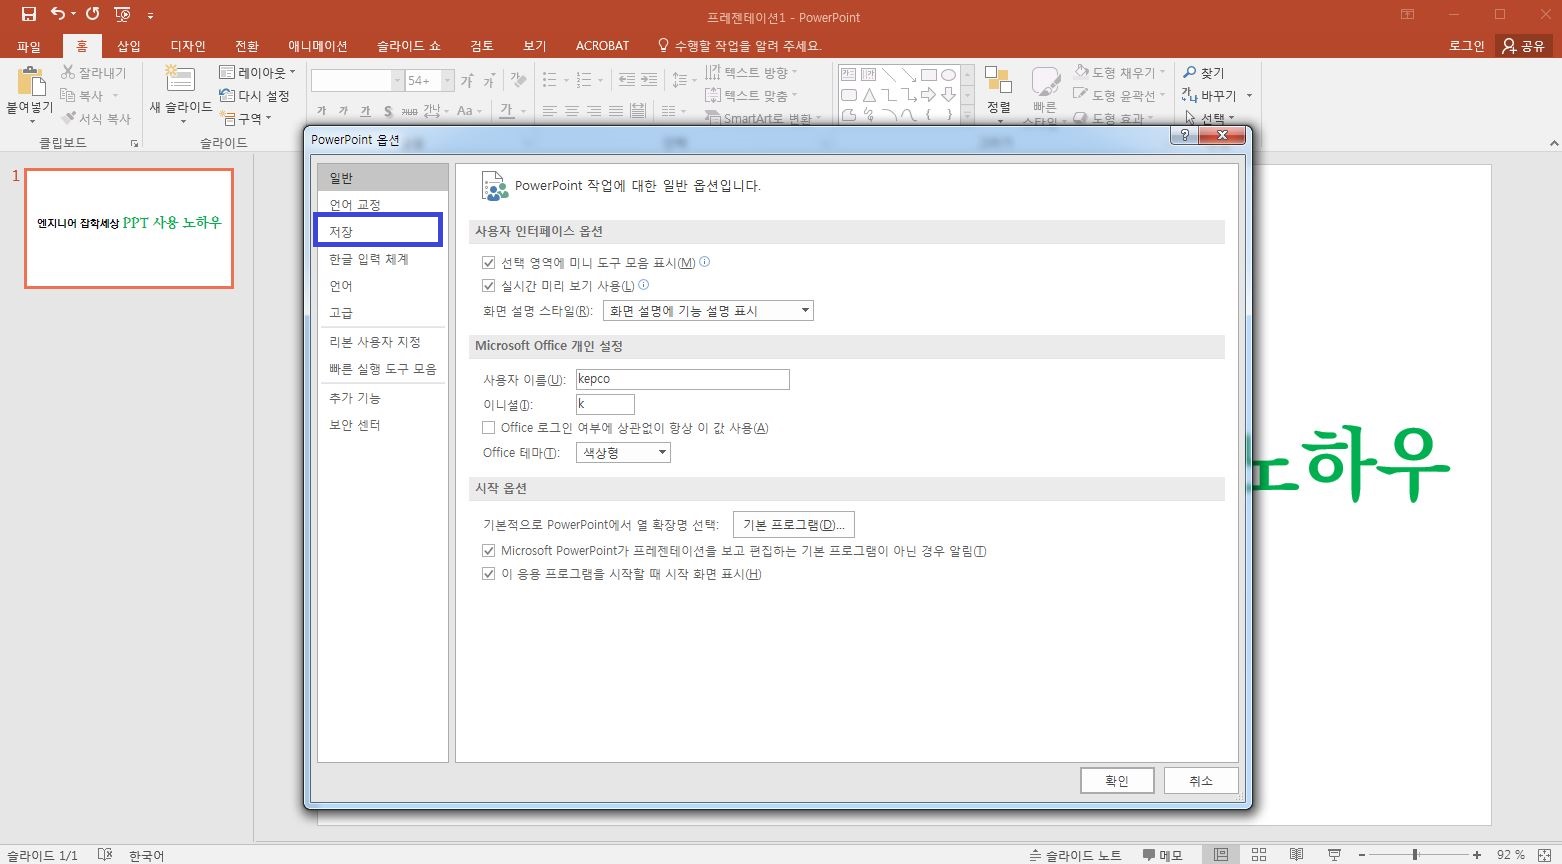
Task: Click the Default Programs (기본 프로그램) button
Action: [794, 525]
